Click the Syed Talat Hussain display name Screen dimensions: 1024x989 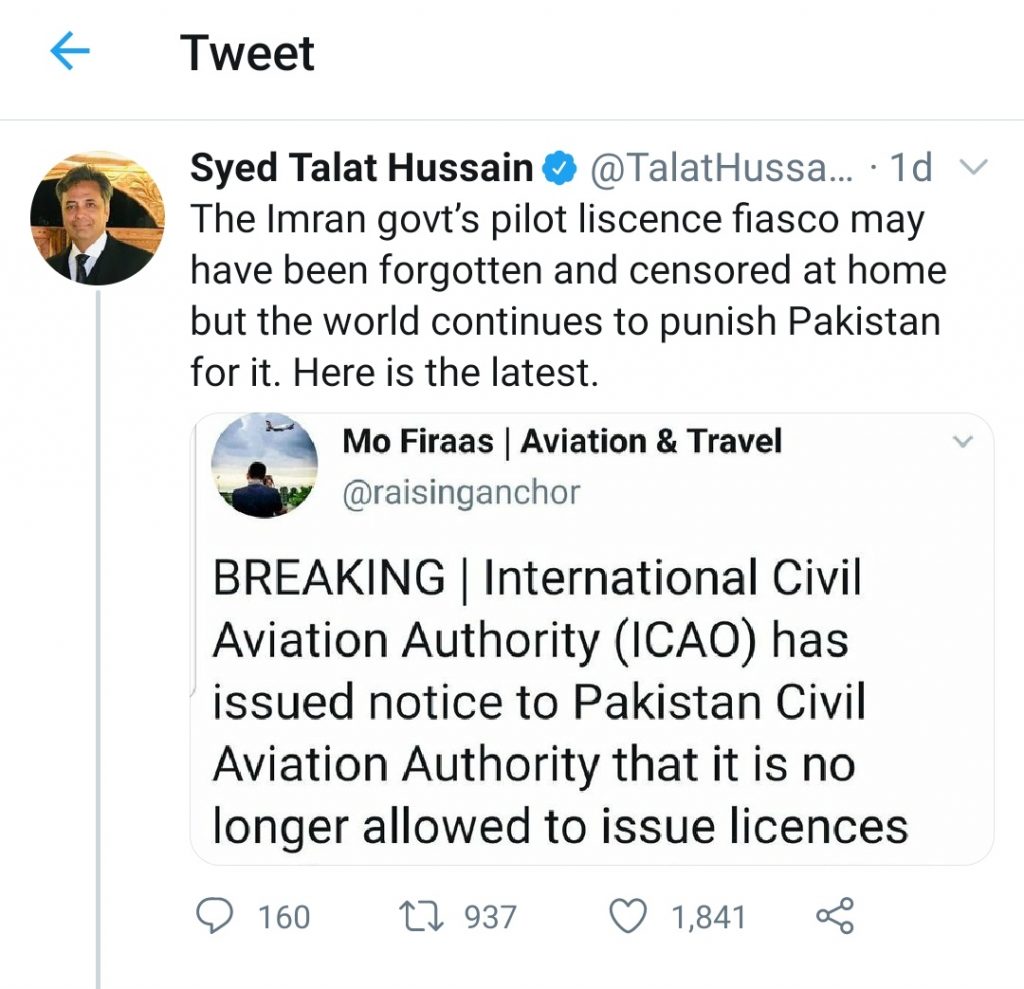tap(361, 169)
